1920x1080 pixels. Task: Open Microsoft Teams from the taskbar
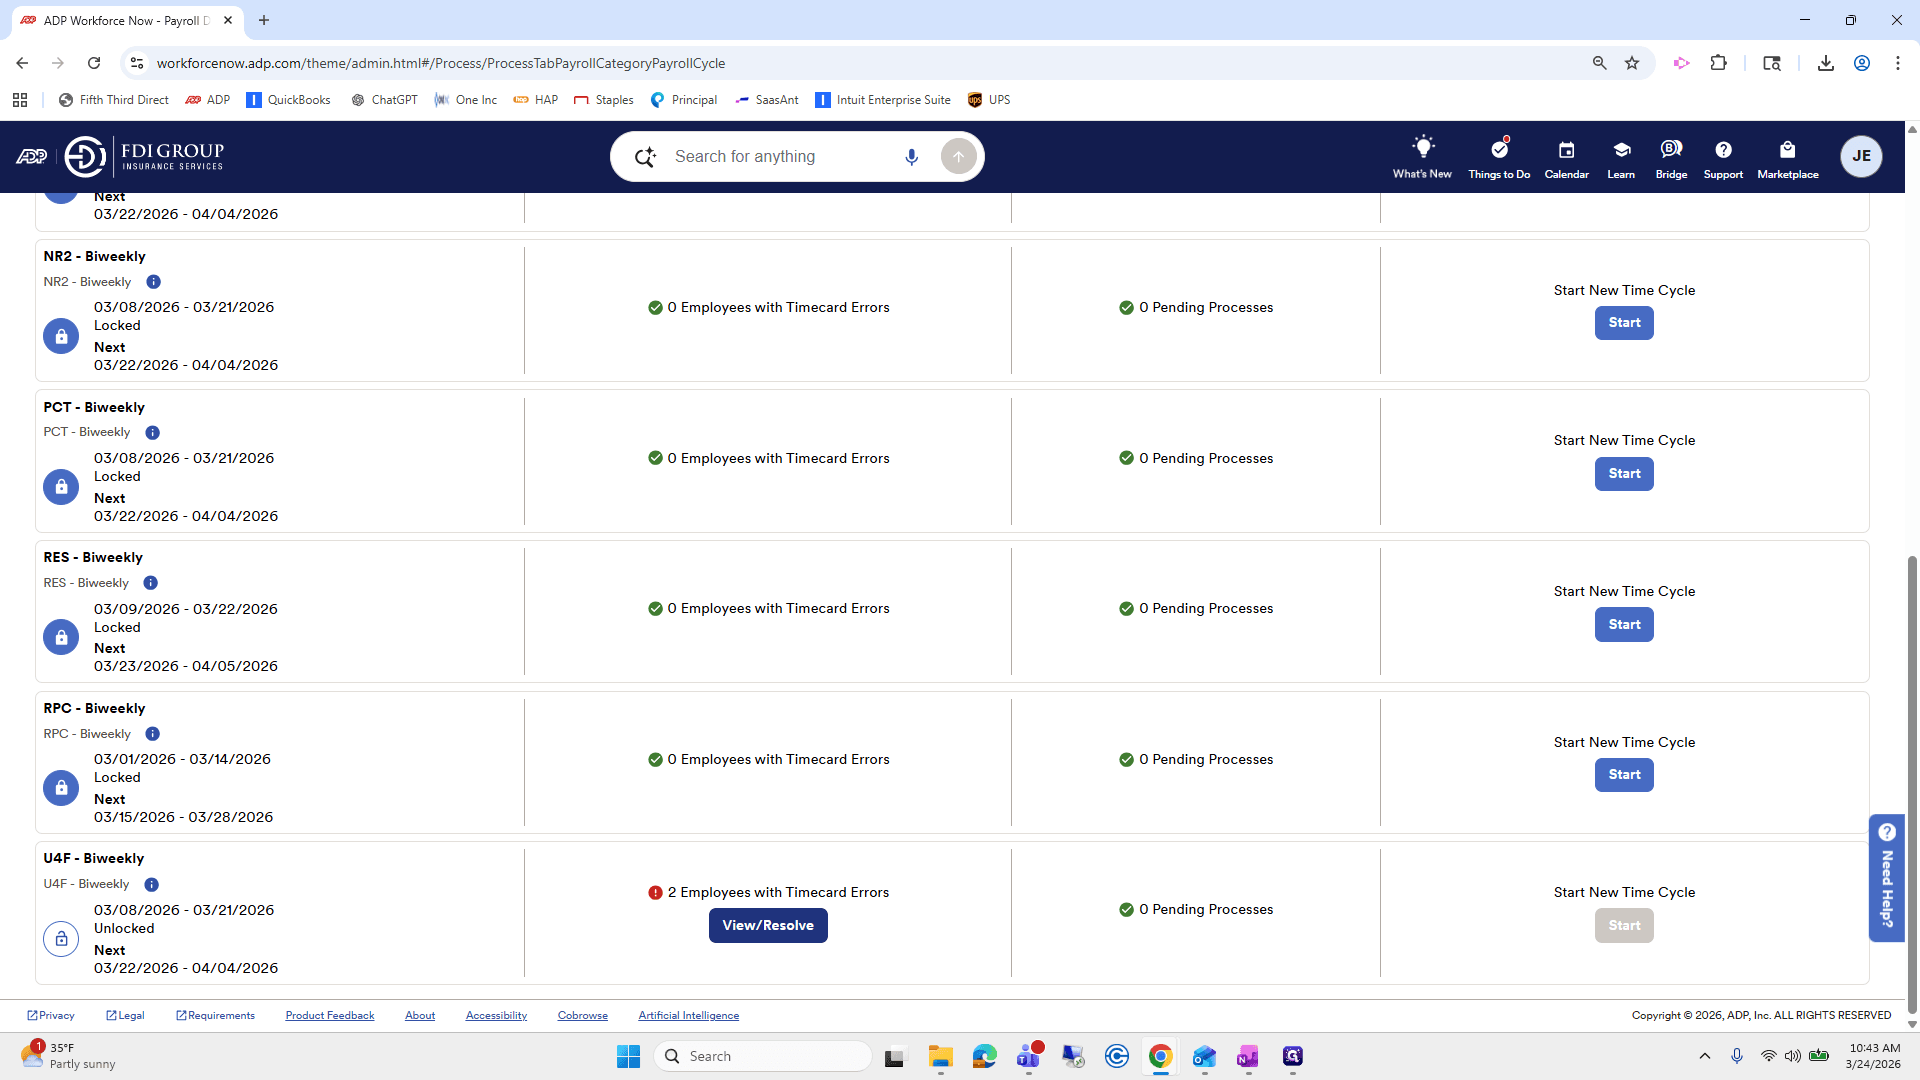[x=1029, y=1057]
